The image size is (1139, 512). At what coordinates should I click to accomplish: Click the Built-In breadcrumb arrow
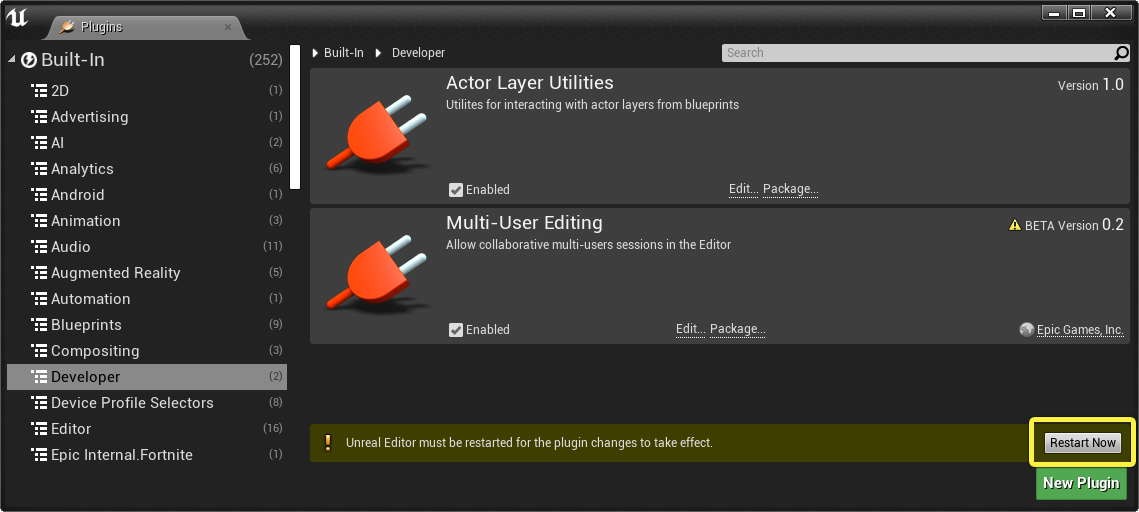tap(315, 53)
